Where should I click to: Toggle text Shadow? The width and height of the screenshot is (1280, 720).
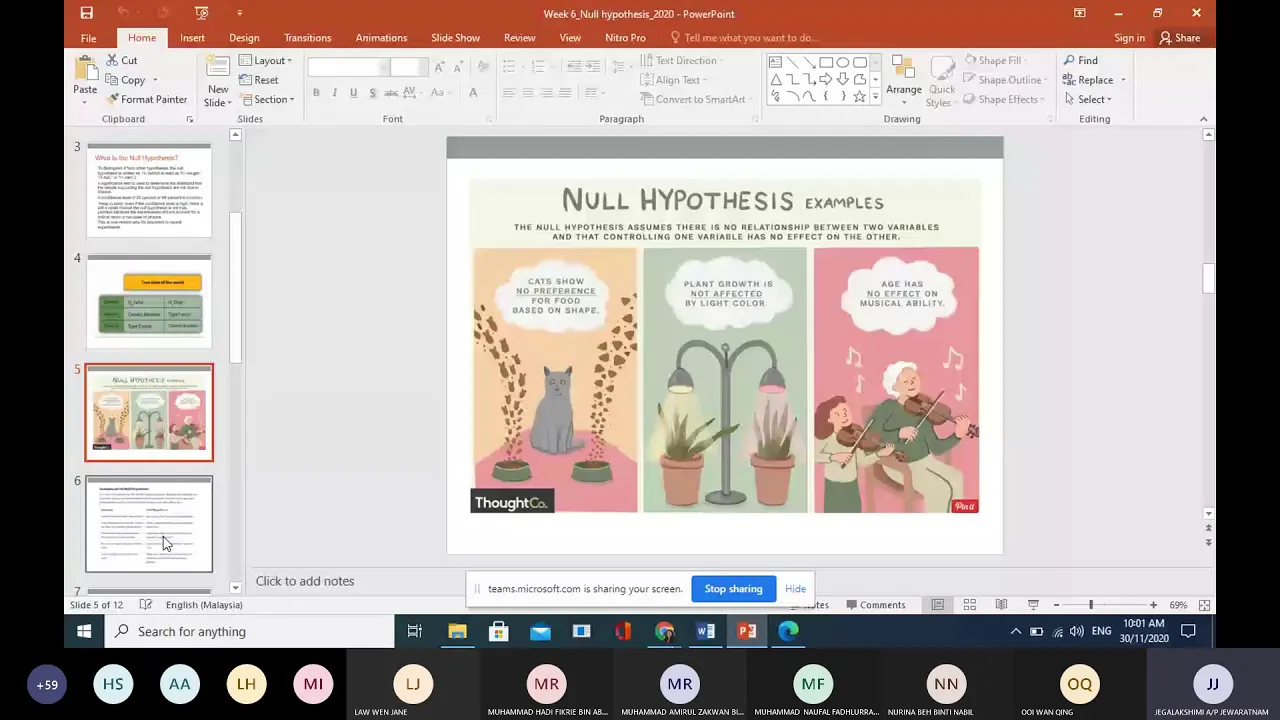(x=373, y=93)
